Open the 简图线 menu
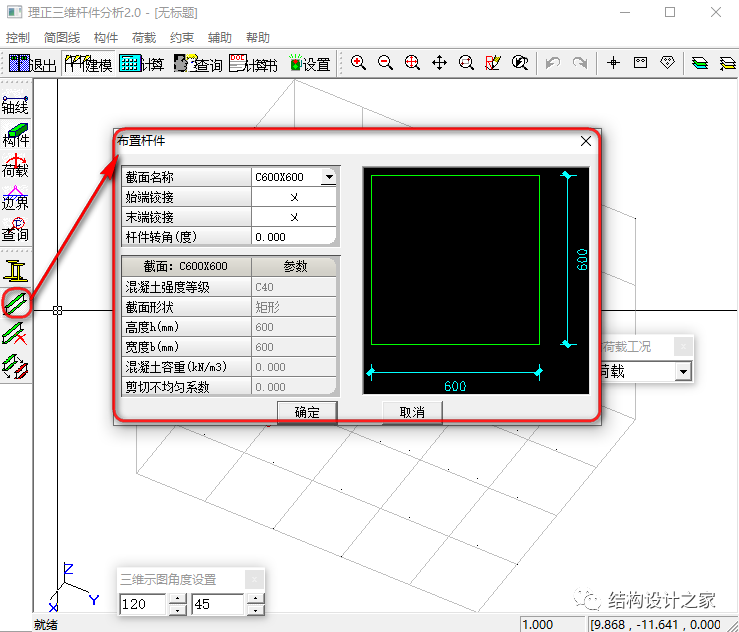 point(62,38)
